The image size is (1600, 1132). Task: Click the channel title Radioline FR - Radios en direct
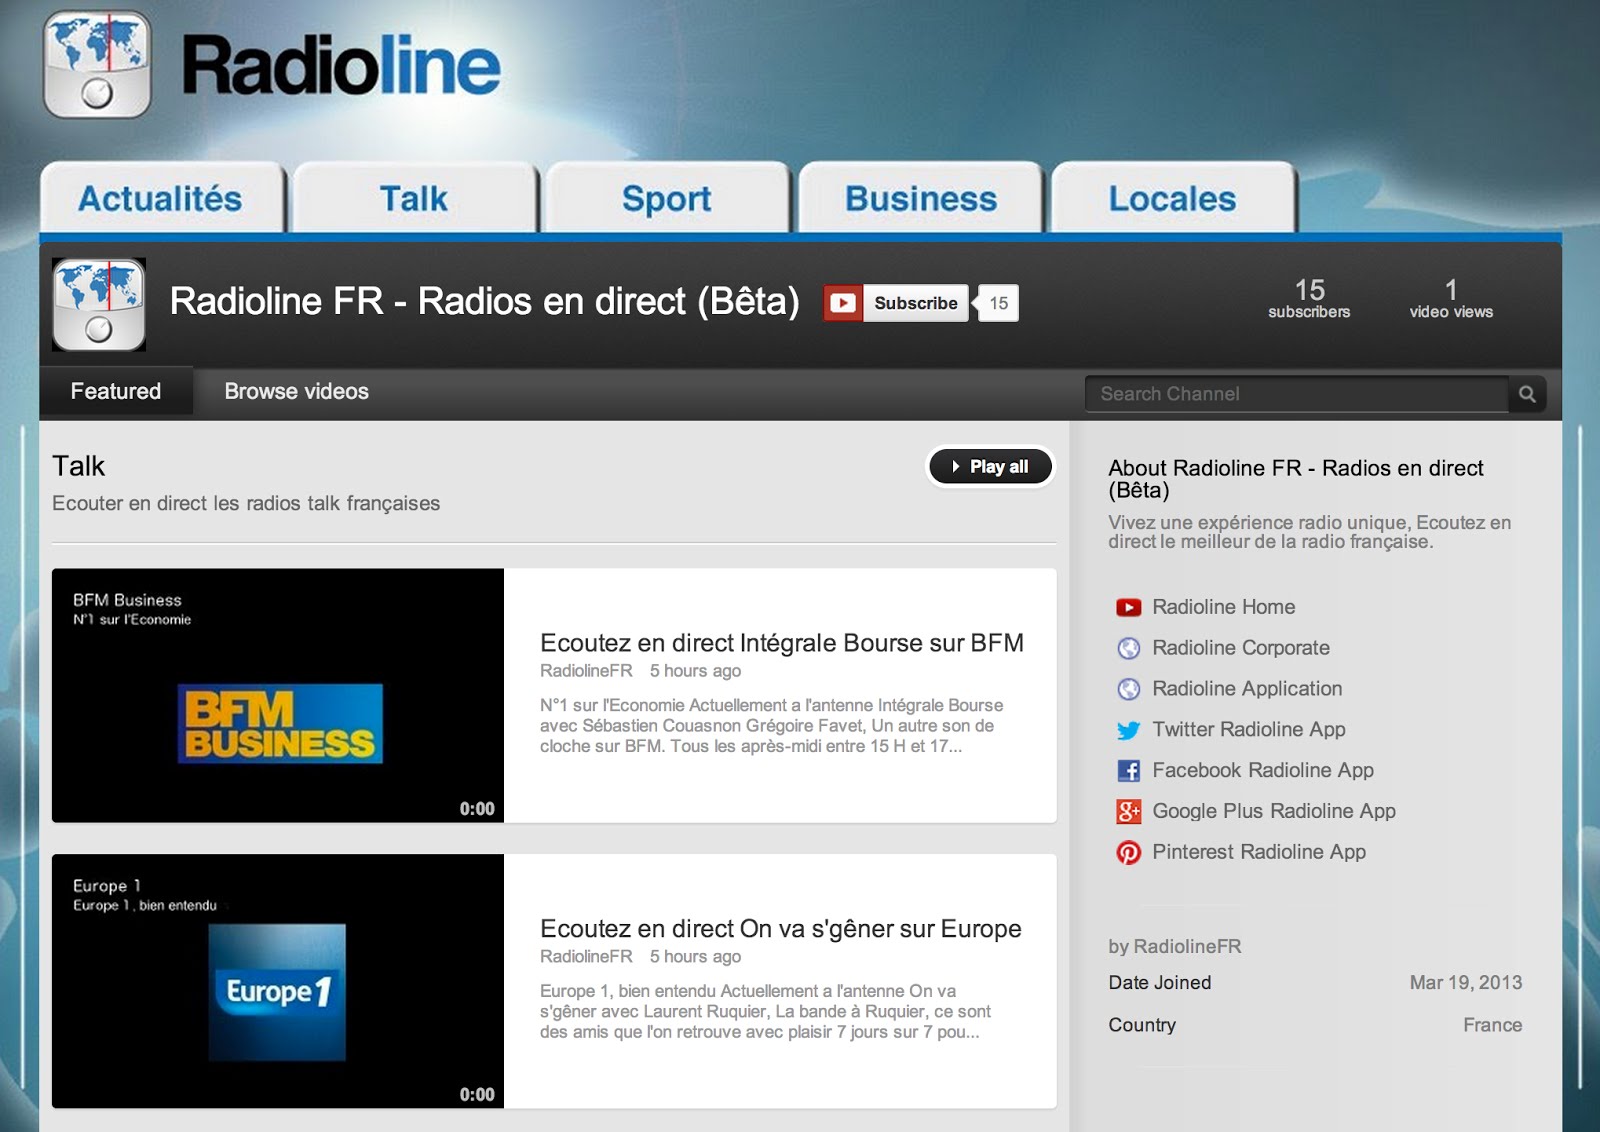click(485, 301)
